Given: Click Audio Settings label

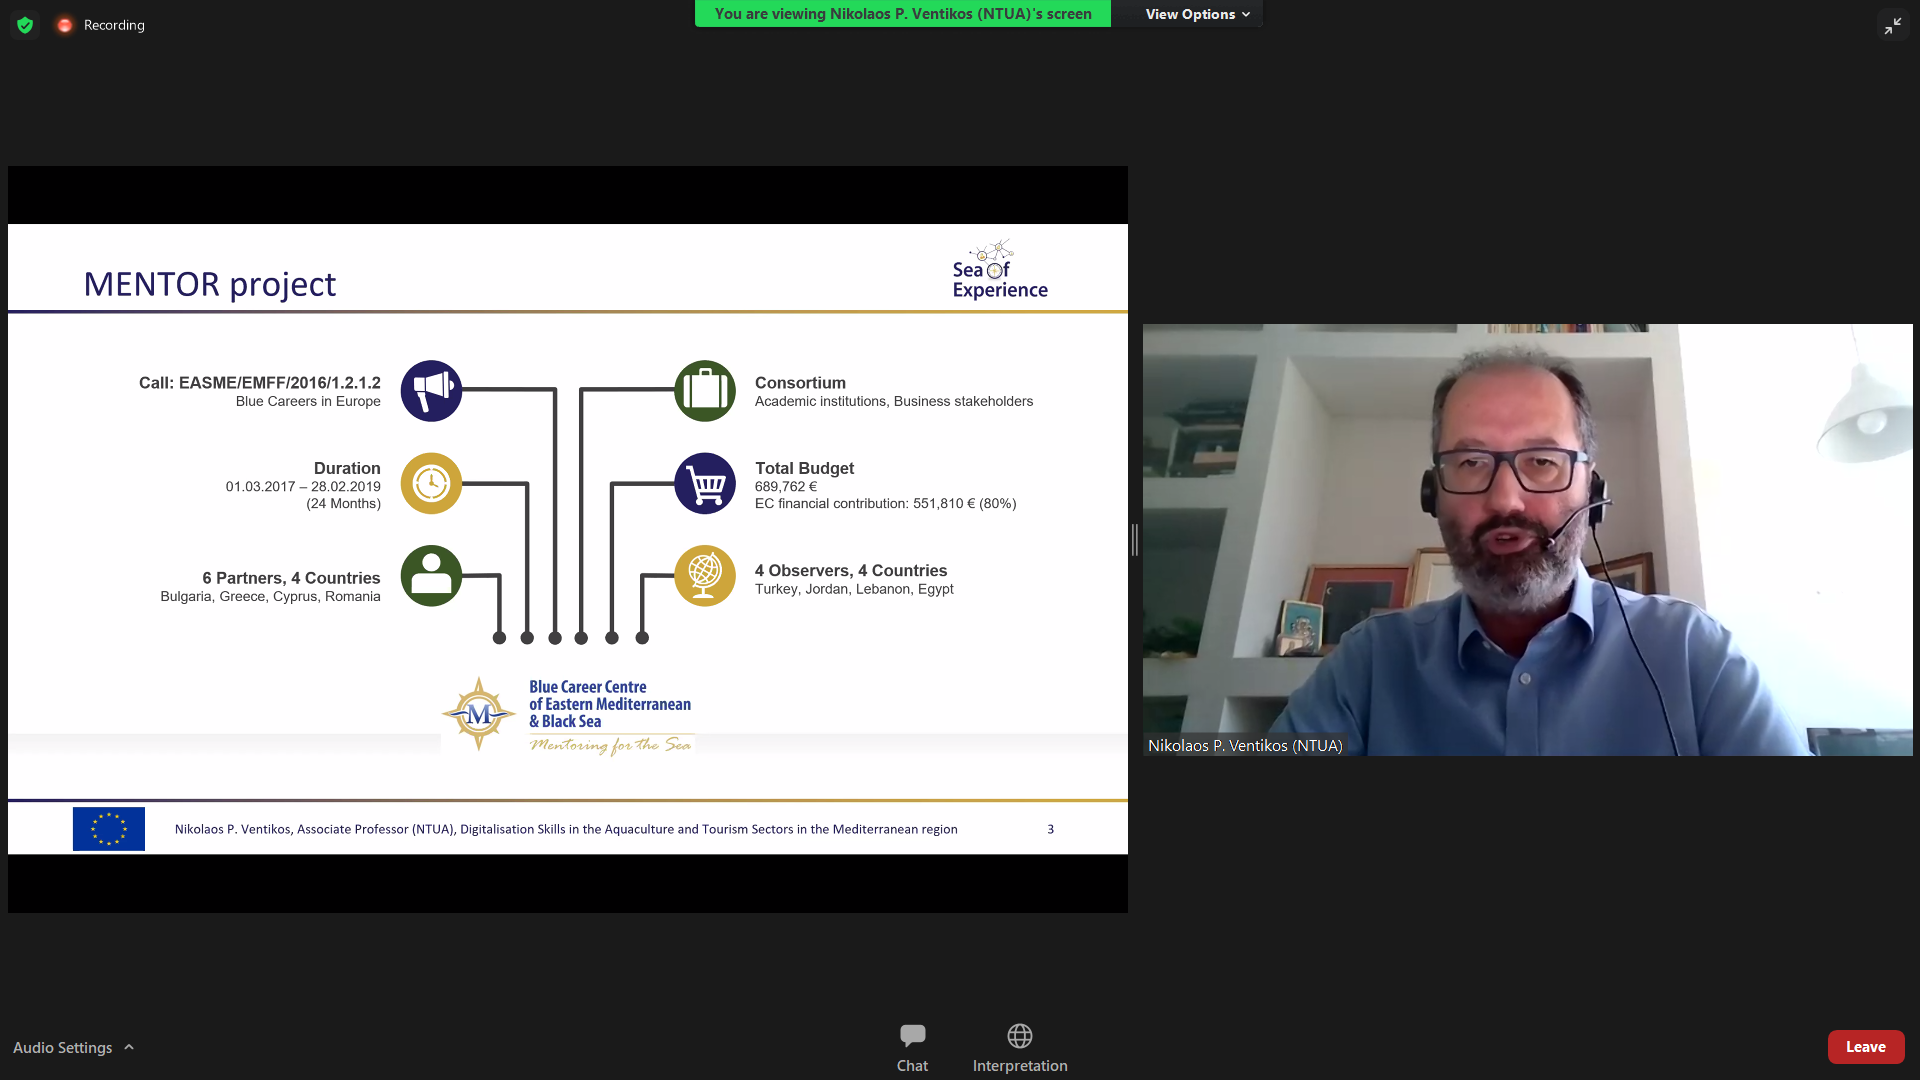Looking at the screenshot, I should coord(62,1047).
